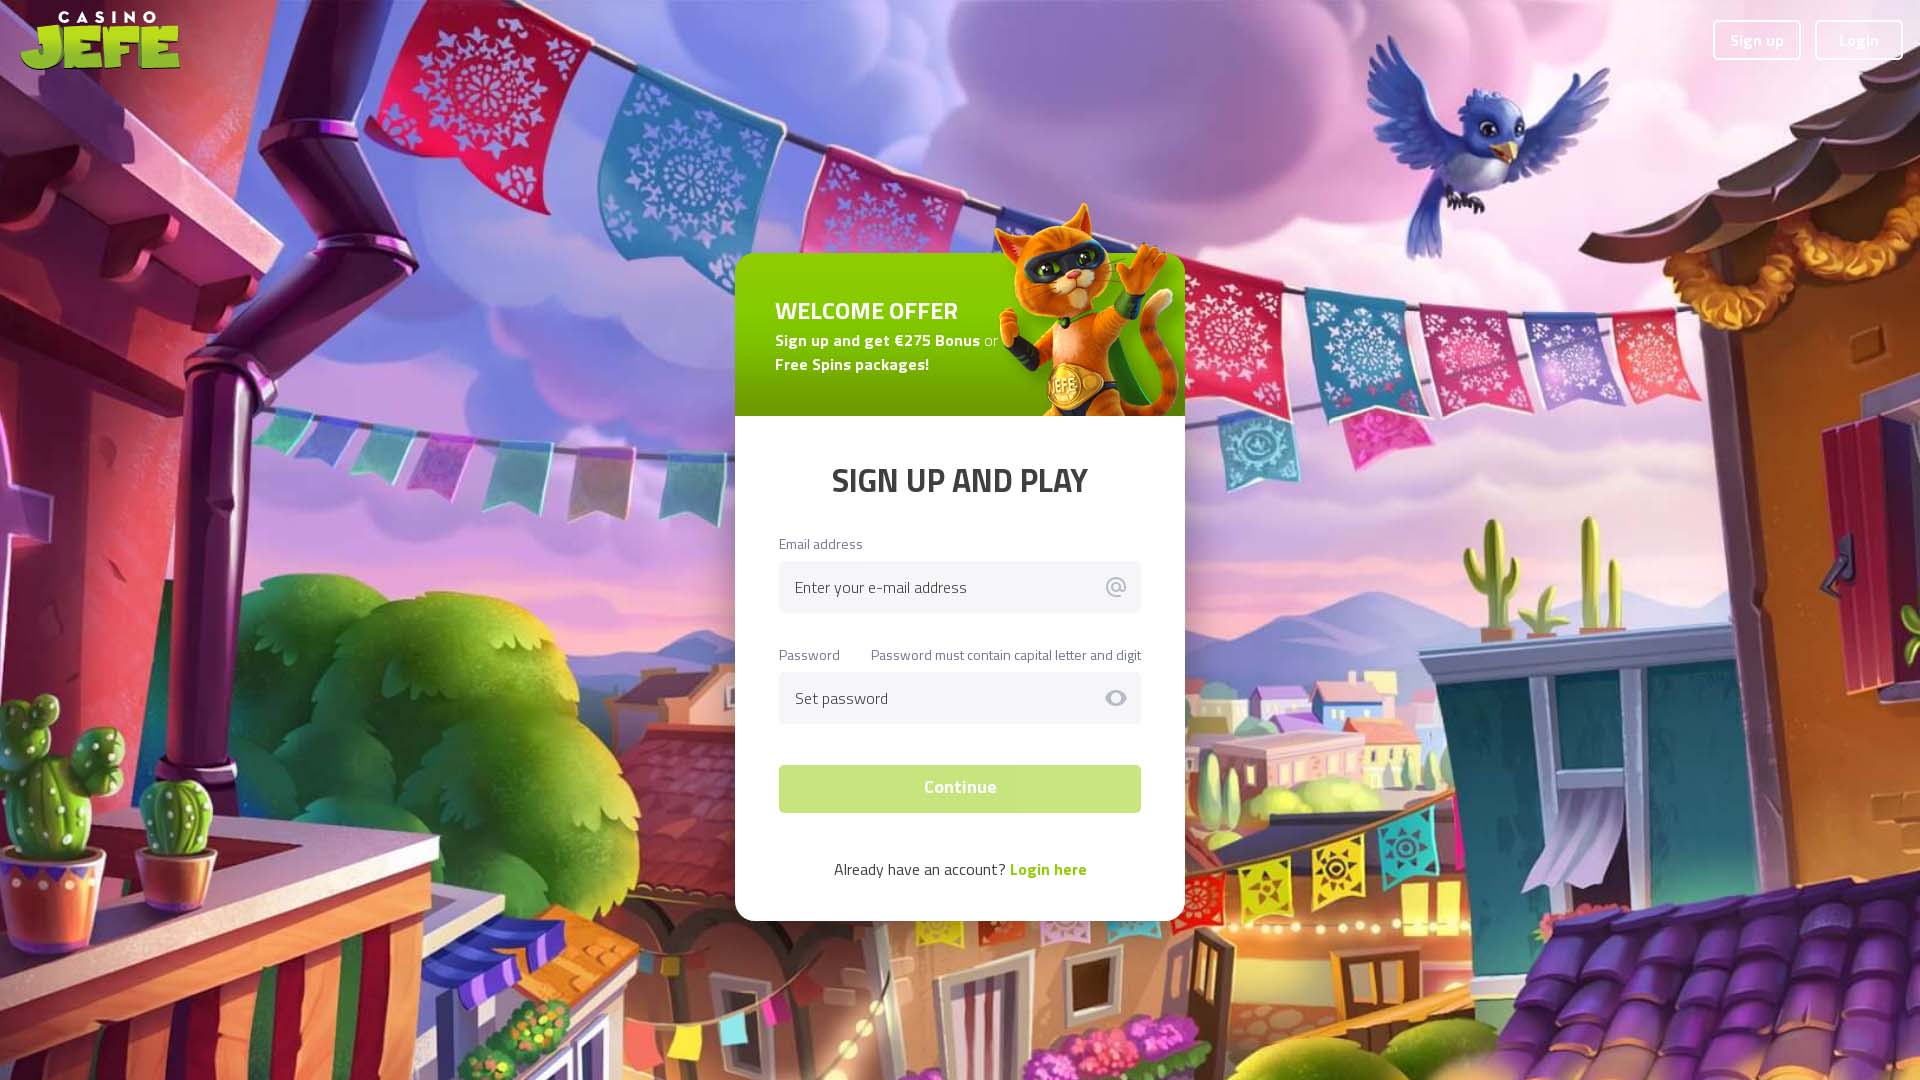Click the €275 Bonus offer text
The width and height of the screenshot is (1920, 1080).
[x=937, y=340]
